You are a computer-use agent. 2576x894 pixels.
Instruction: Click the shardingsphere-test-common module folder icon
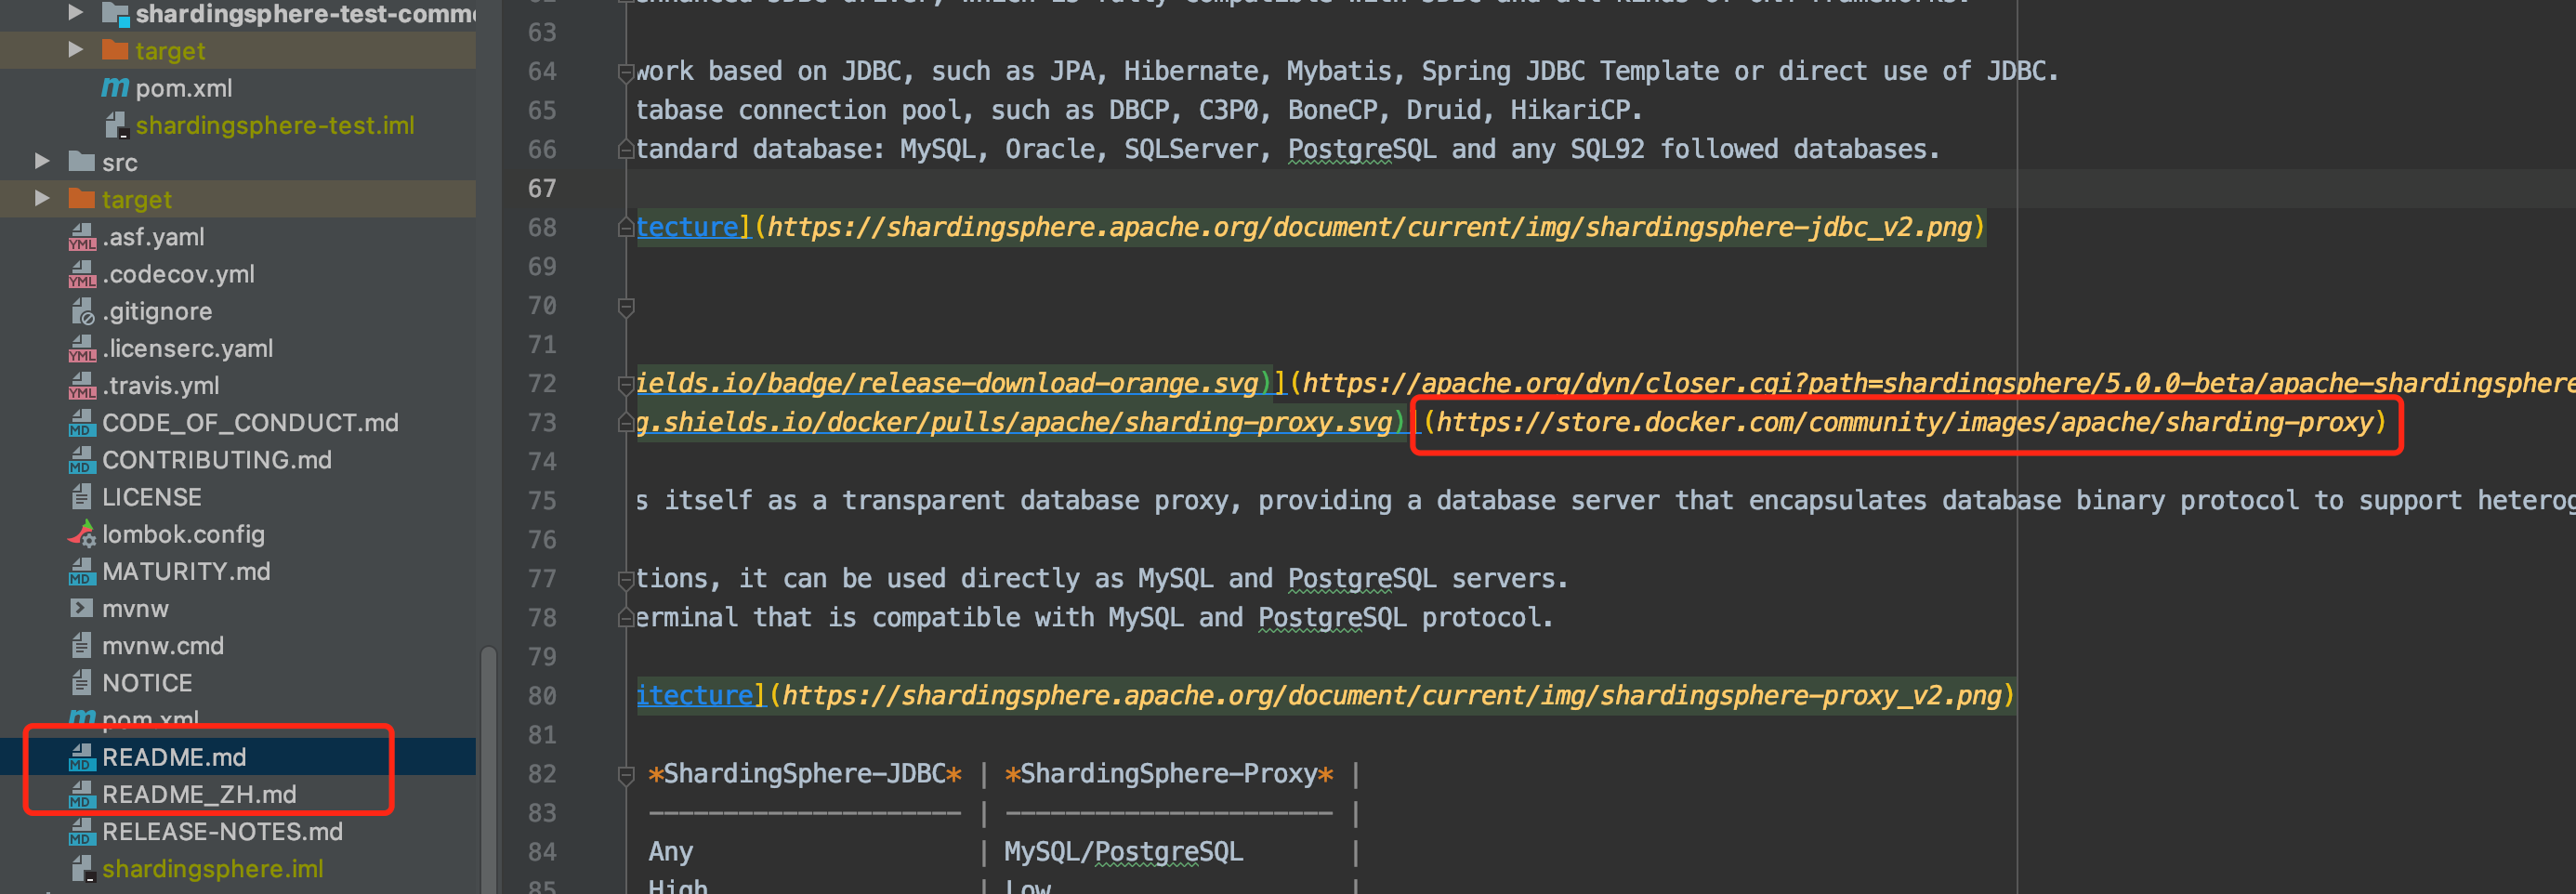tap(115, 13)
